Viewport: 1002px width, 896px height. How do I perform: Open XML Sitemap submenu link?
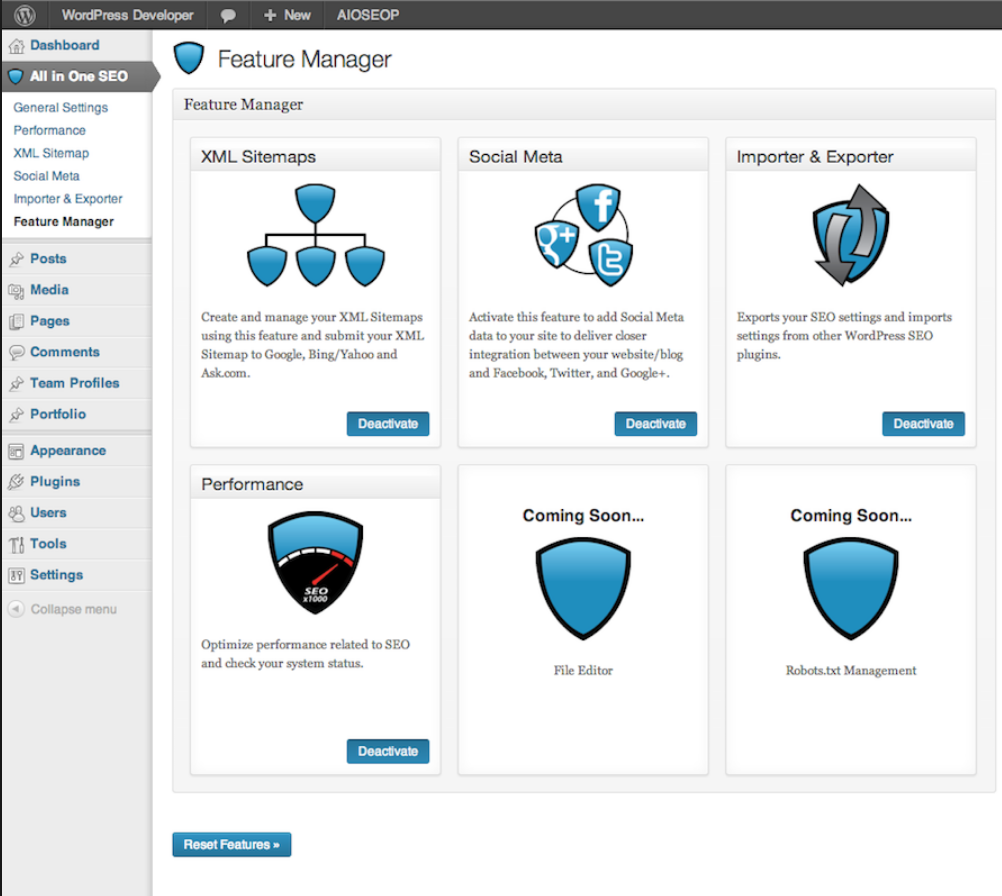tap(51, 153)
